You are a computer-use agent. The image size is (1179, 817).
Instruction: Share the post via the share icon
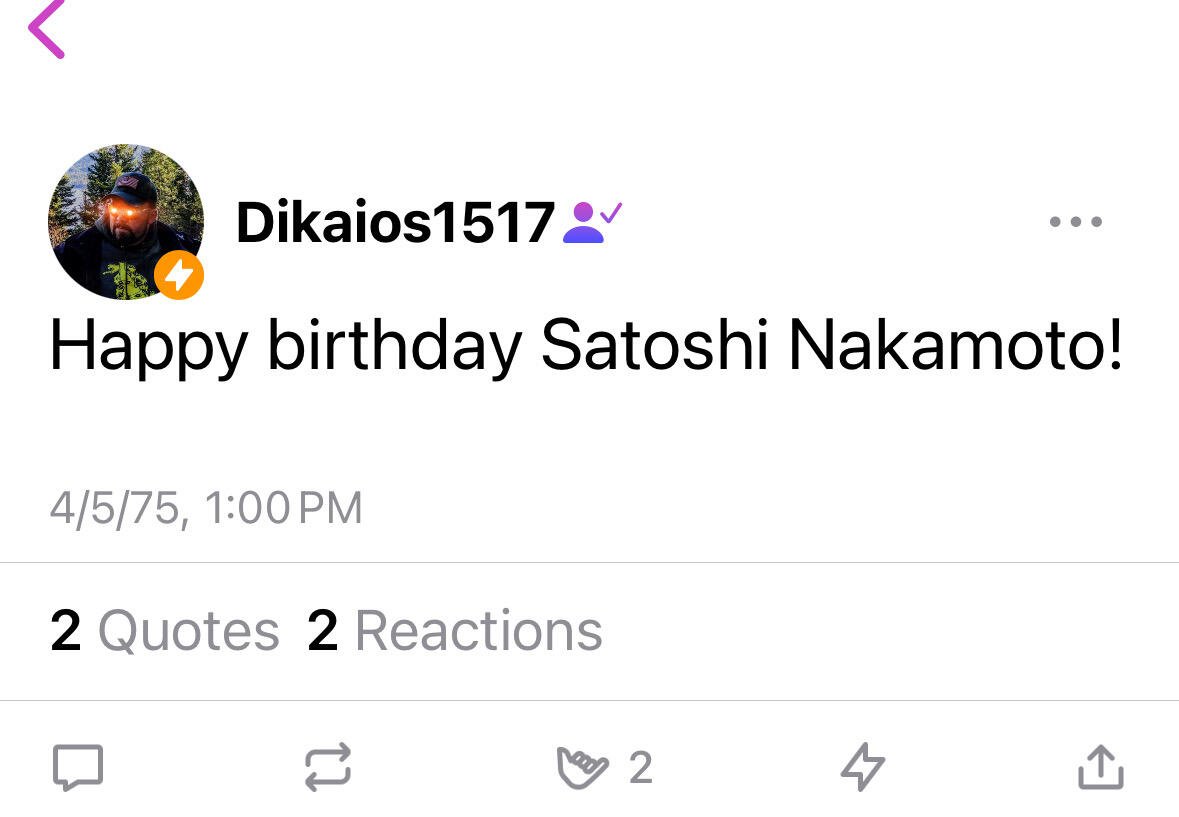[1101, 767]
